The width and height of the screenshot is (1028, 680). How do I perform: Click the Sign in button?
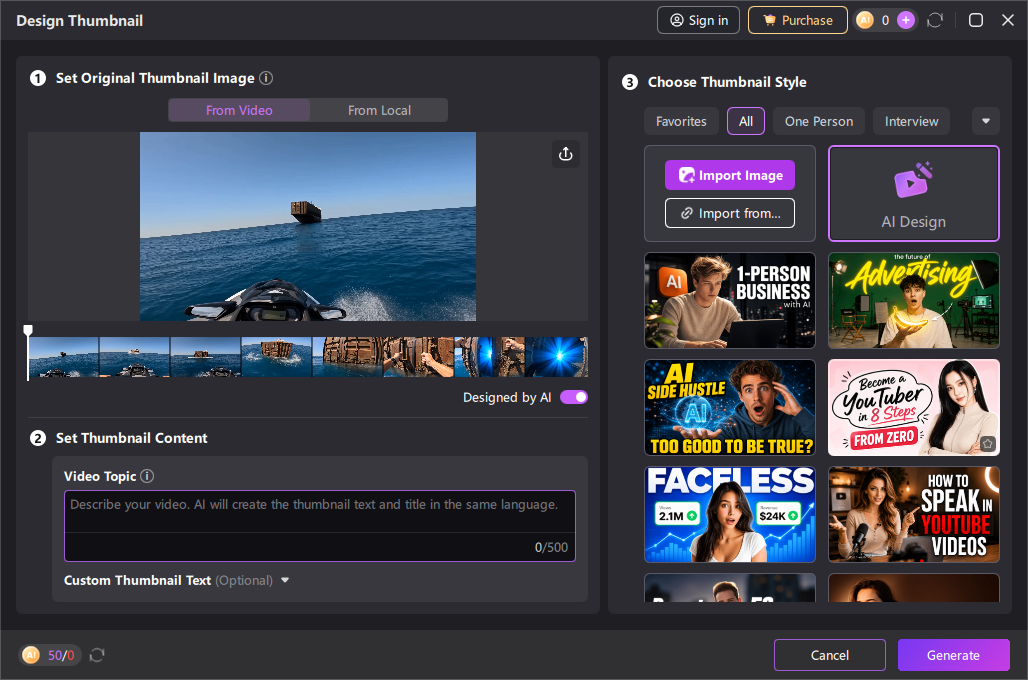click(698, 20)
